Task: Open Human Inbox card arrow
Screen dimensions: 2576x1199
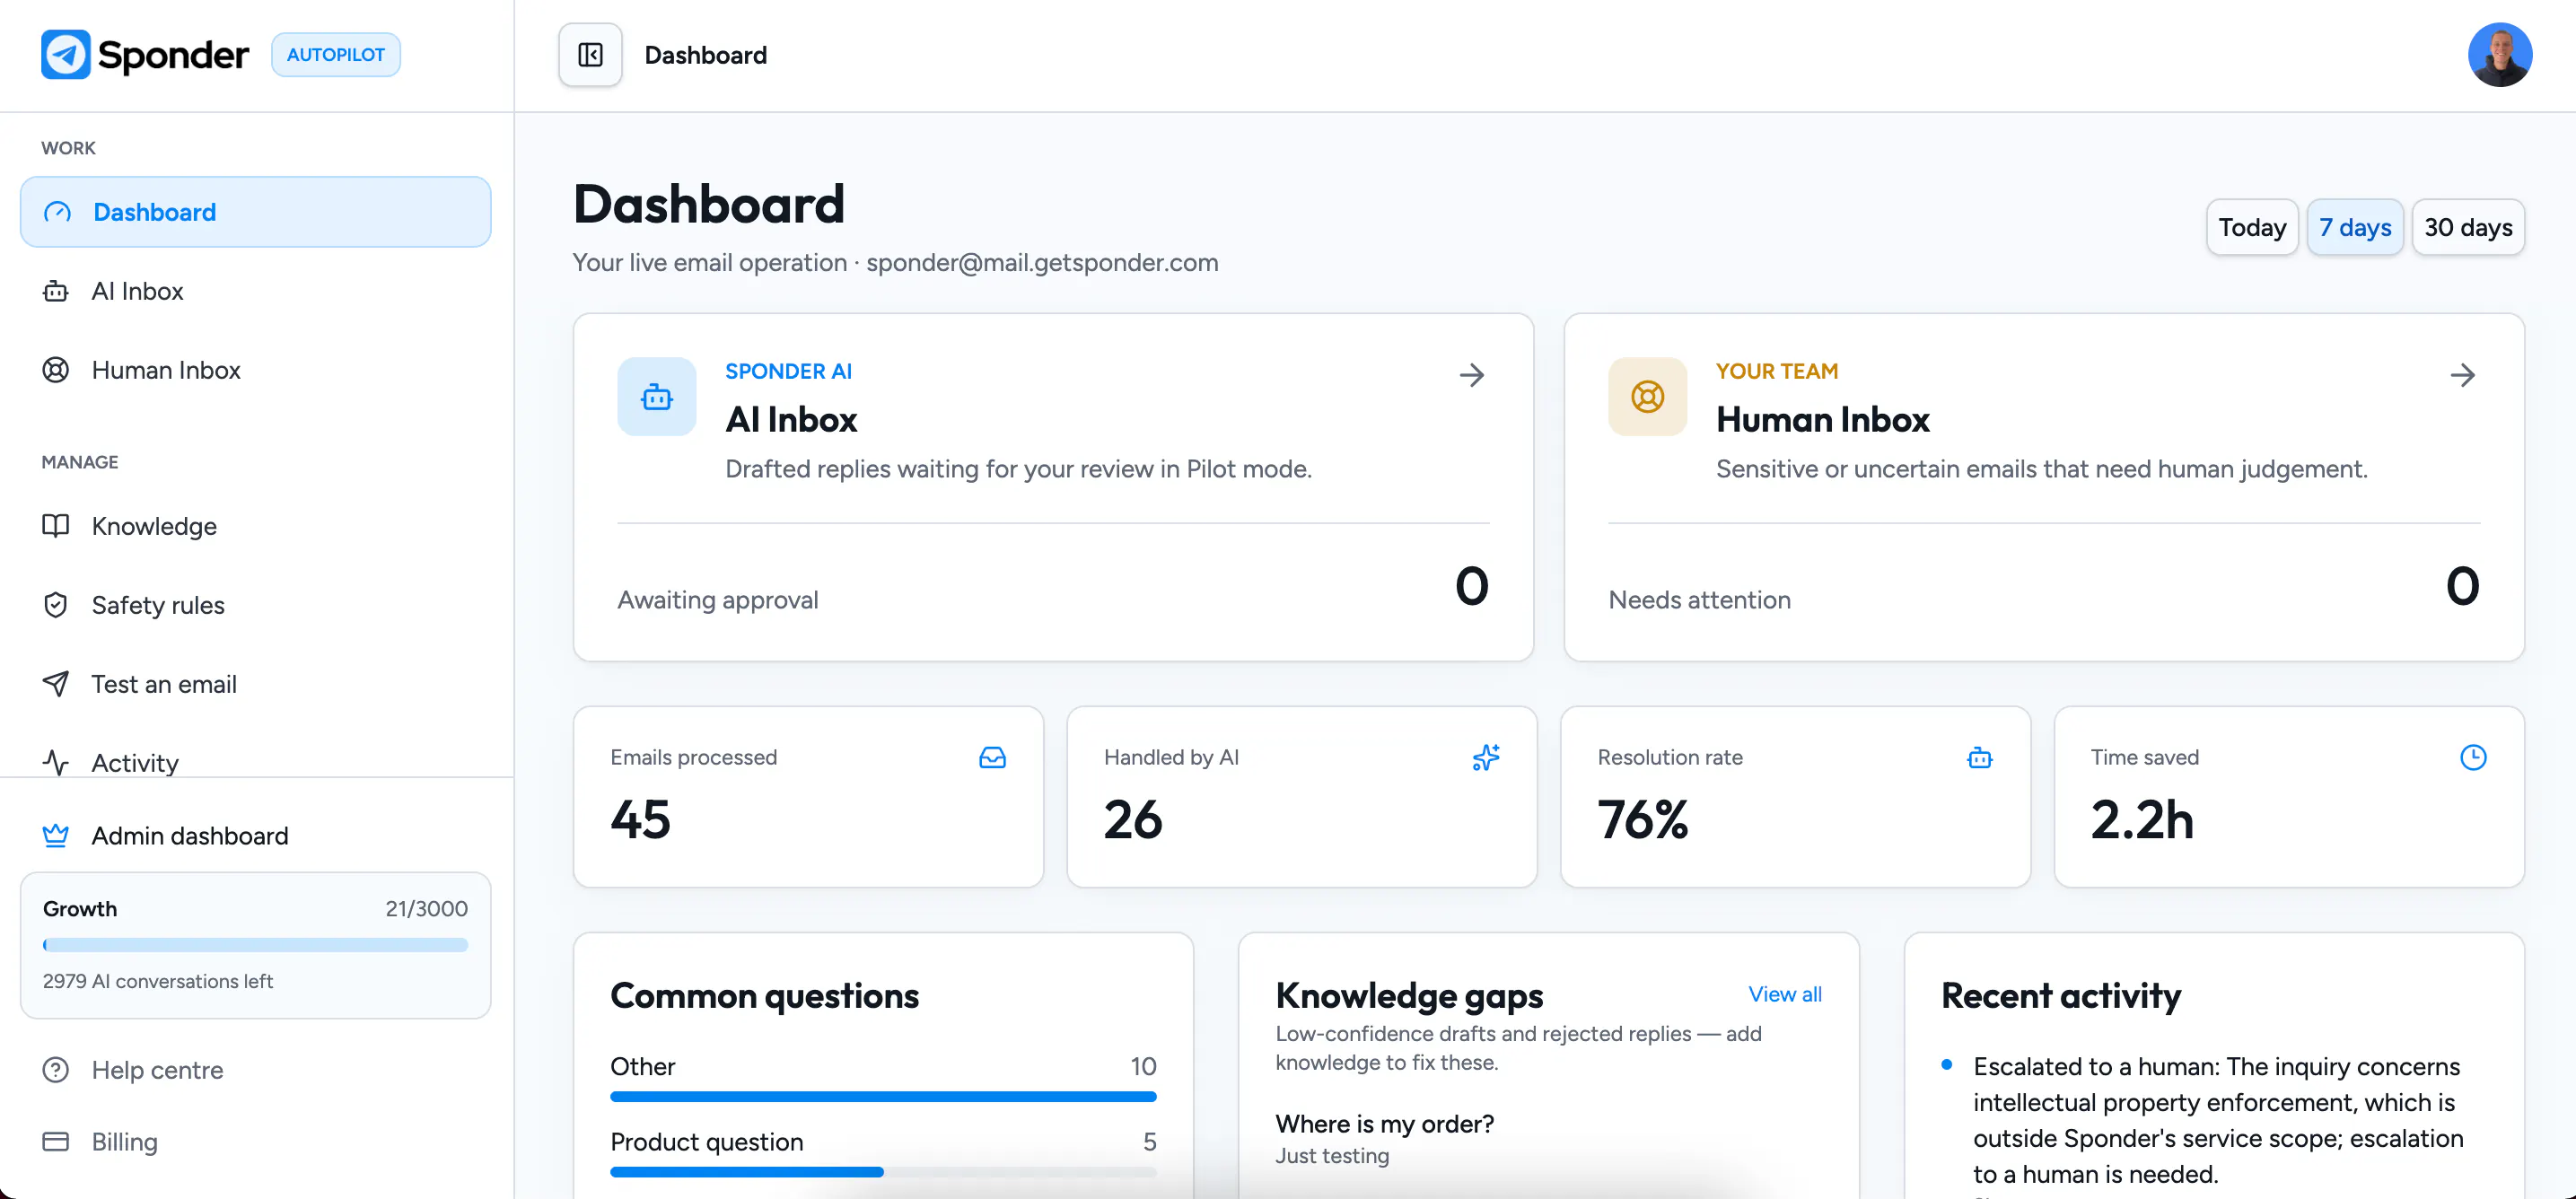Action: point(2462,376)
